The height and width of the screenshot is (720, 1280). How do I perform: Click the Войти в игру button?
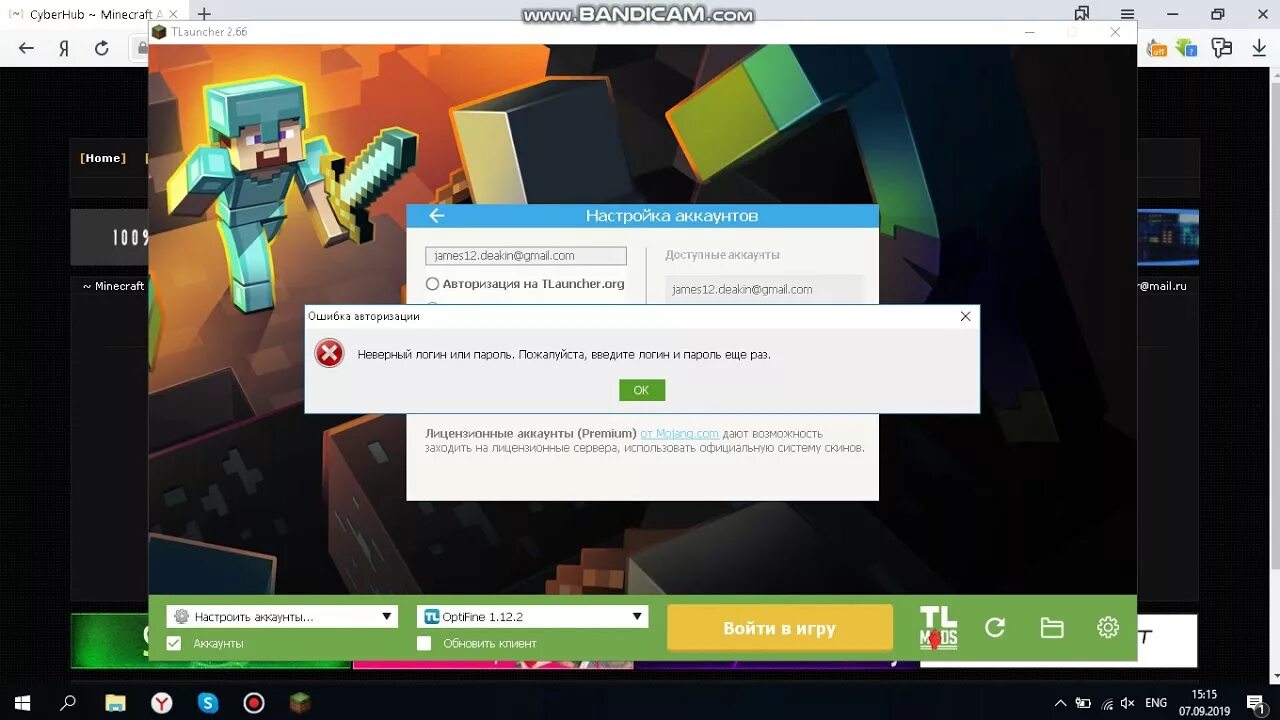(x=780, y=629)
